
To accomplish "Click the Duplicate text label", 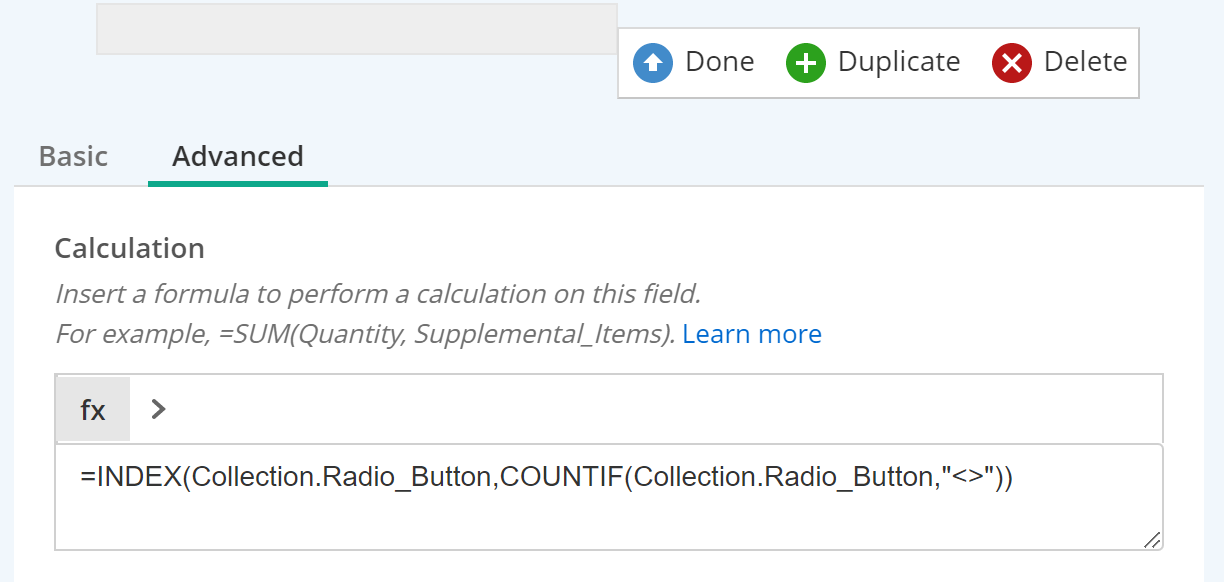I will click(x=899, y=62).
